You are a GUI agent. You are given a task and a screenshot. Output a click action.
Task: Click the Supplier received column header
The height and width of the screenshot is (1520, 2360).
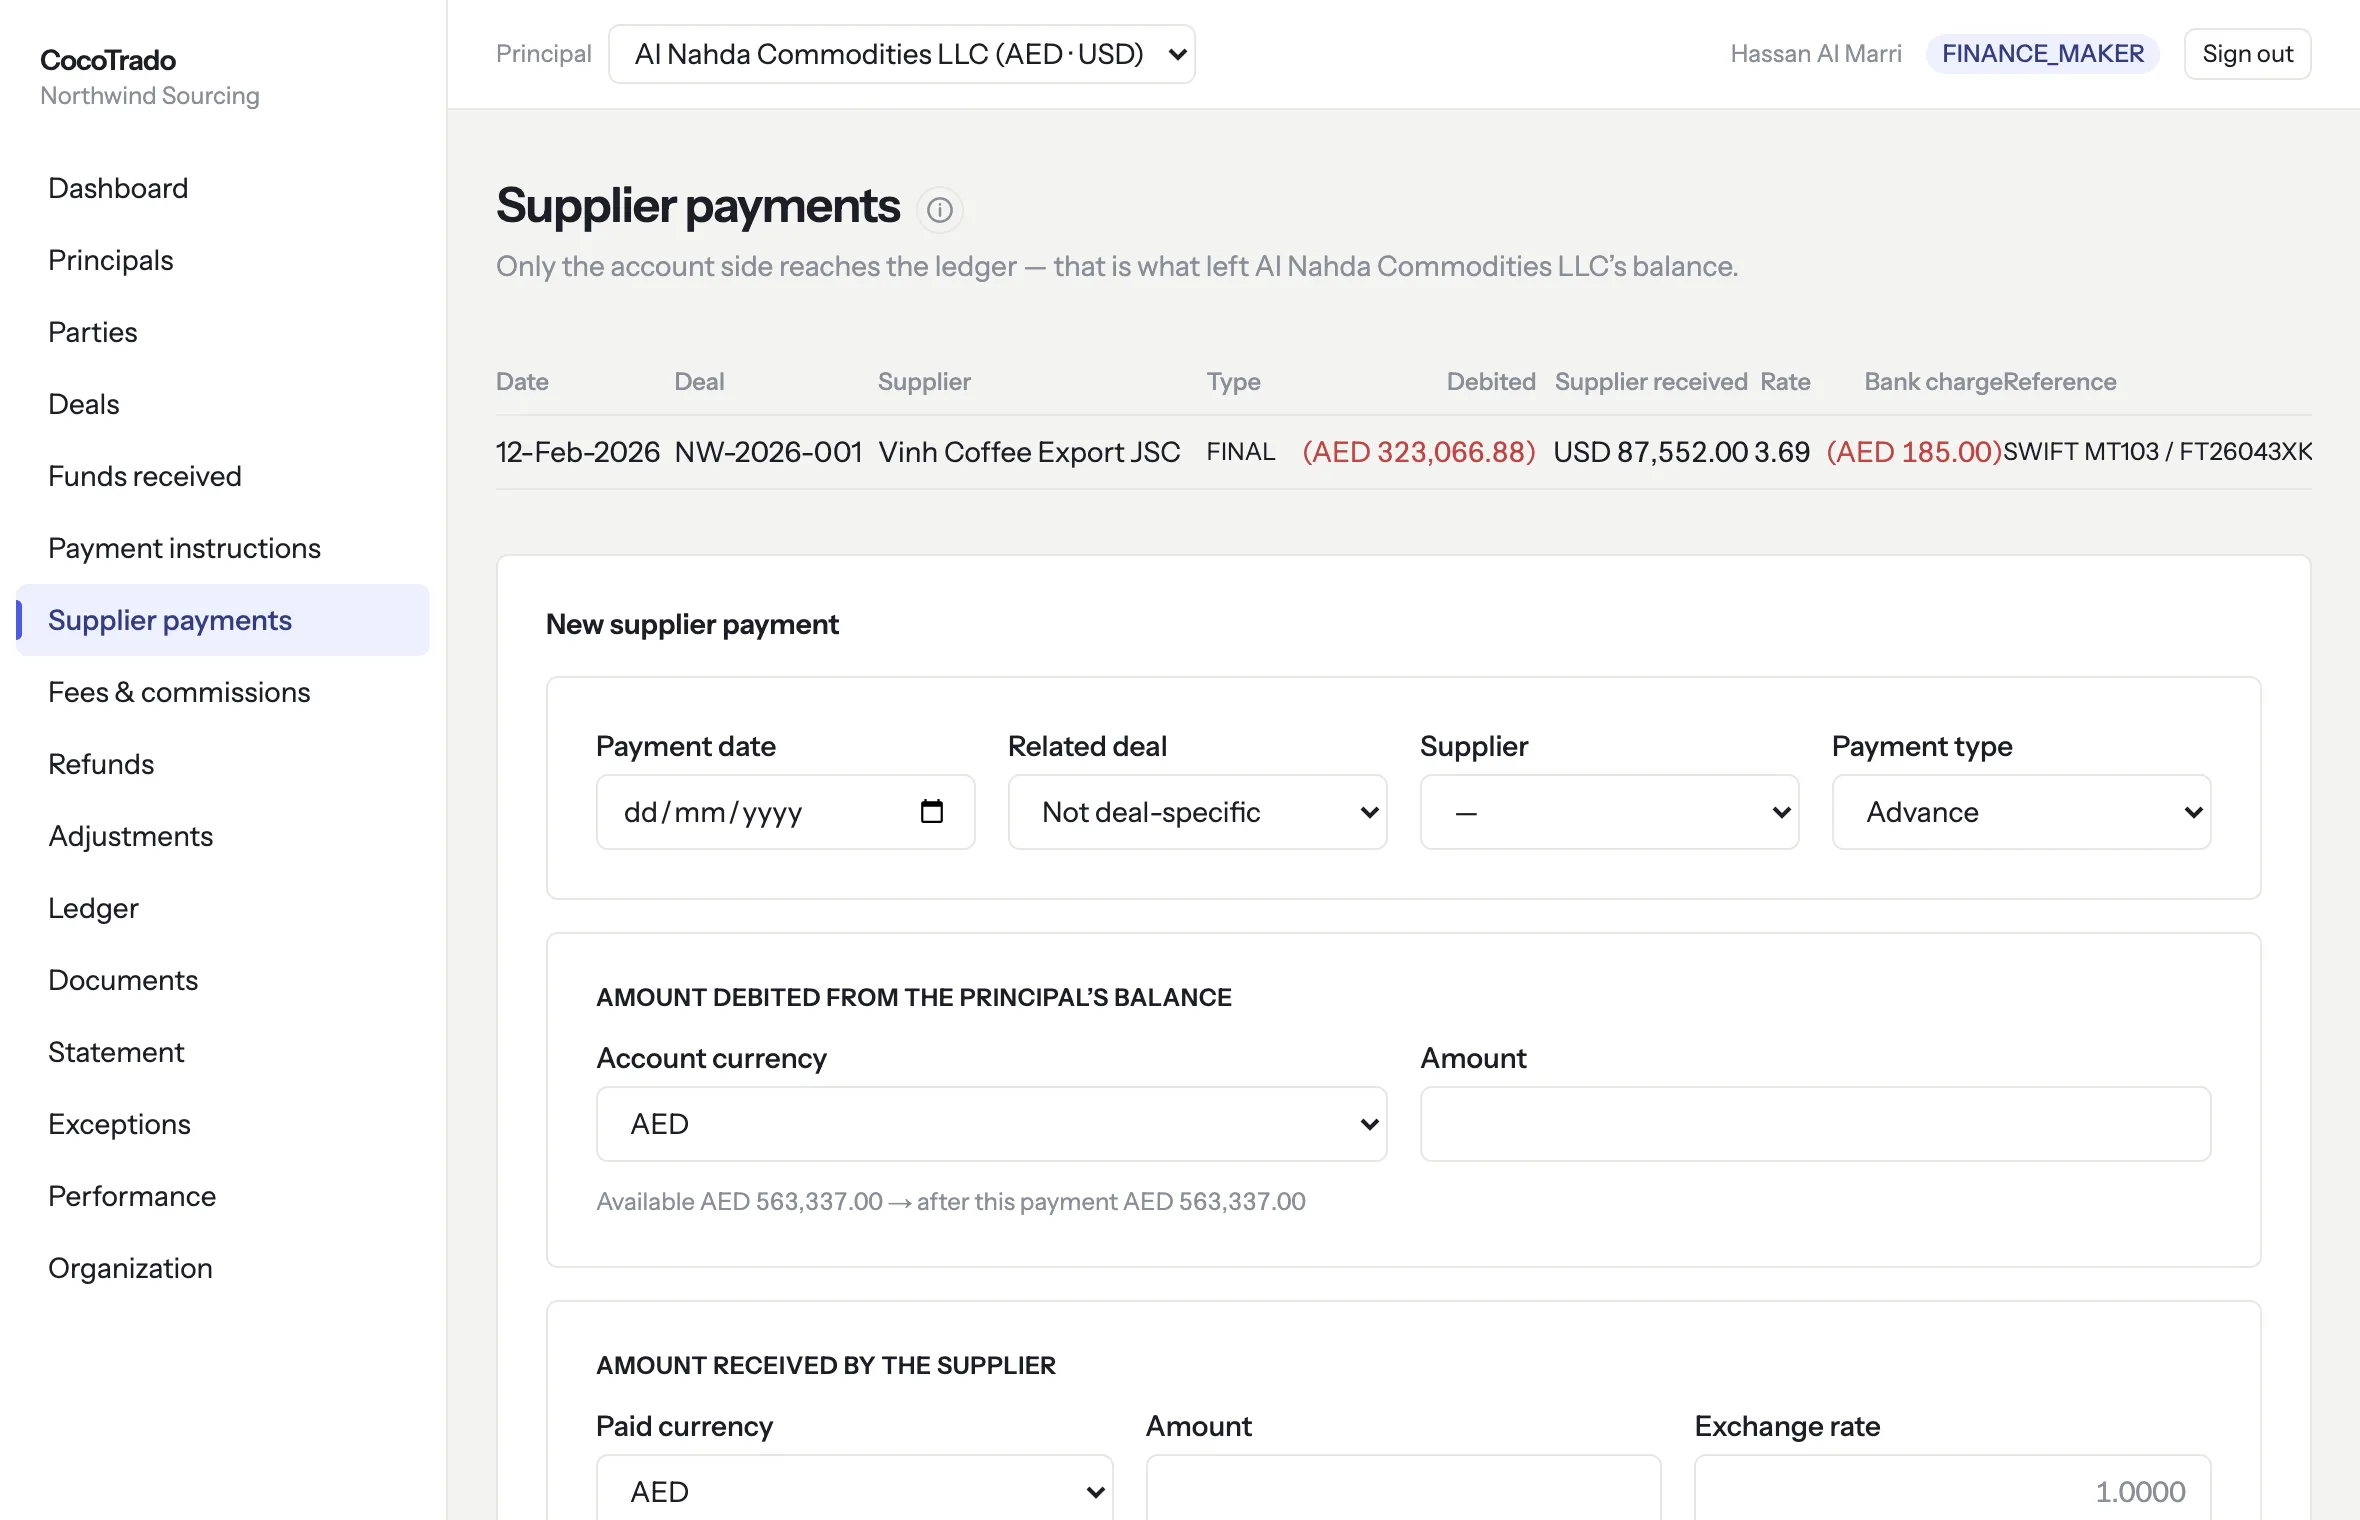[x=1651, y=382]
